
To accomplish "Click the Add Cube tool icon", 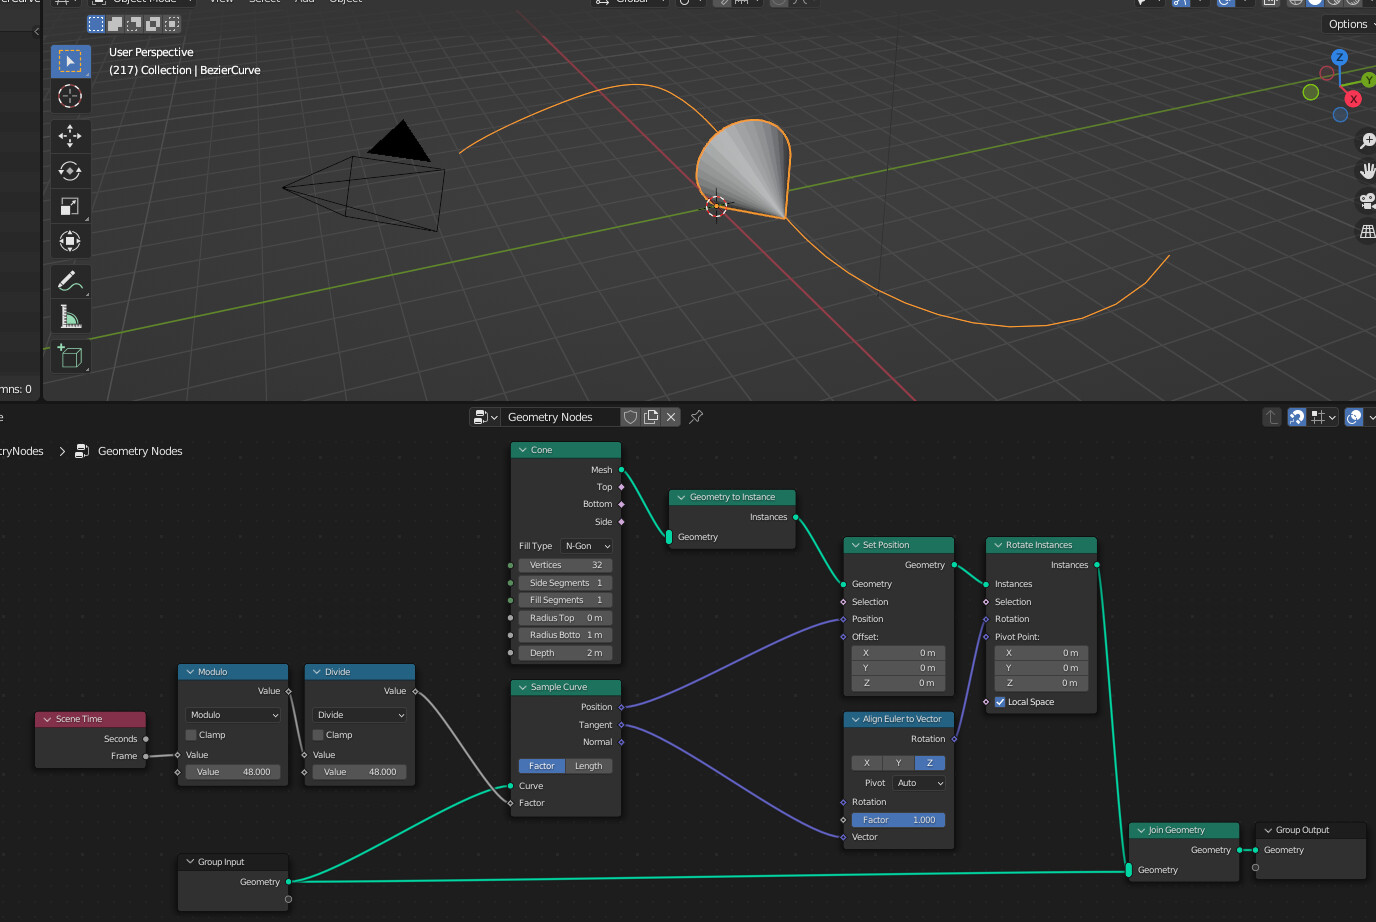I will click(x=71, y=356).
